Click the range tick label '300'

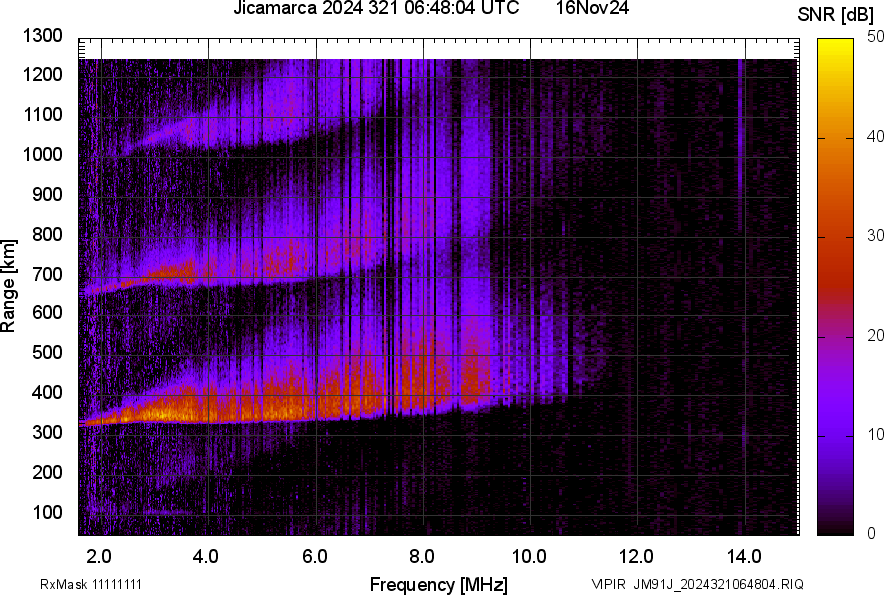(47, 433)
